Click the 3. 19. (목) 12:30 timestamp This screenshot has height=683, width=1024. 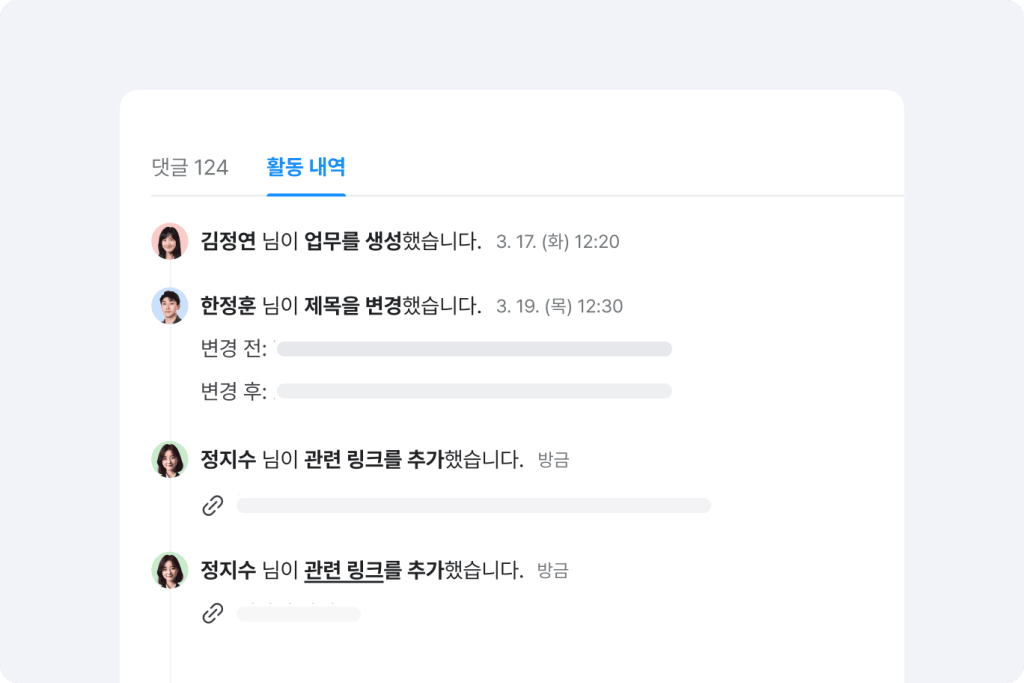tap(559, 306)
